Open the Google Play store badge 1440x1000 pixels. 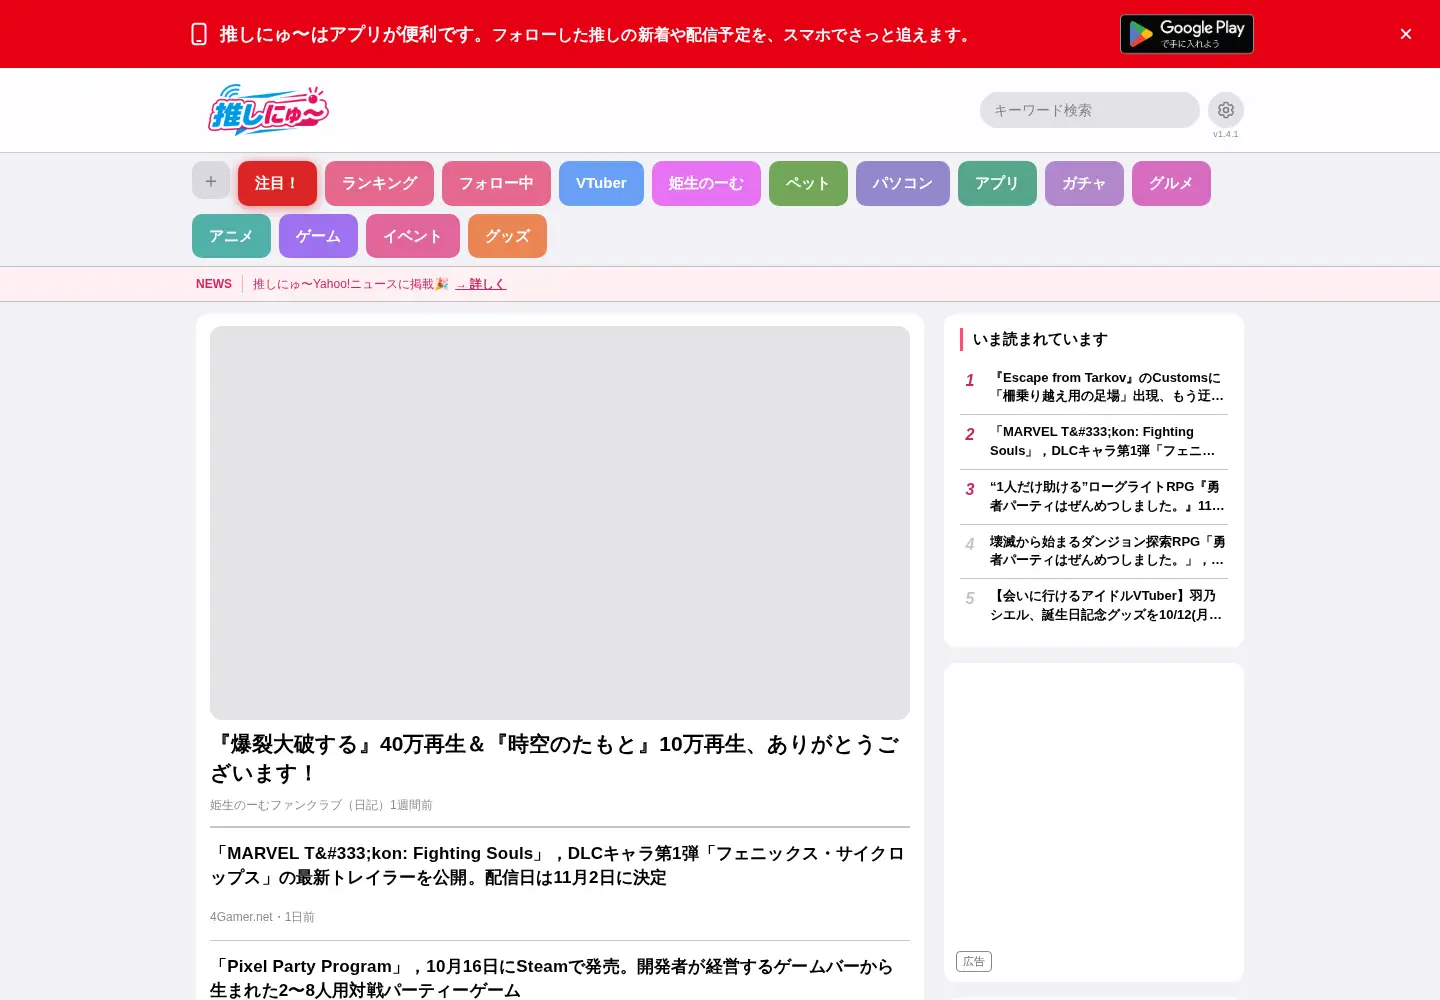1186,34
